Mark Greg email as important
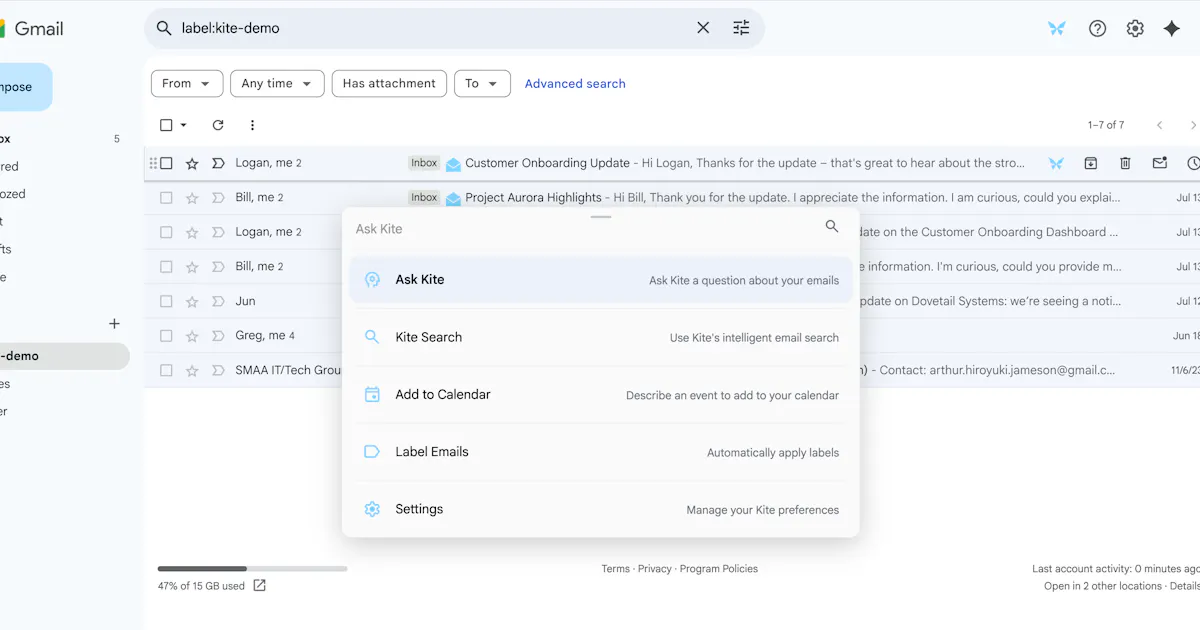This screenshot has width=1200, height=630. click(218, 336)
